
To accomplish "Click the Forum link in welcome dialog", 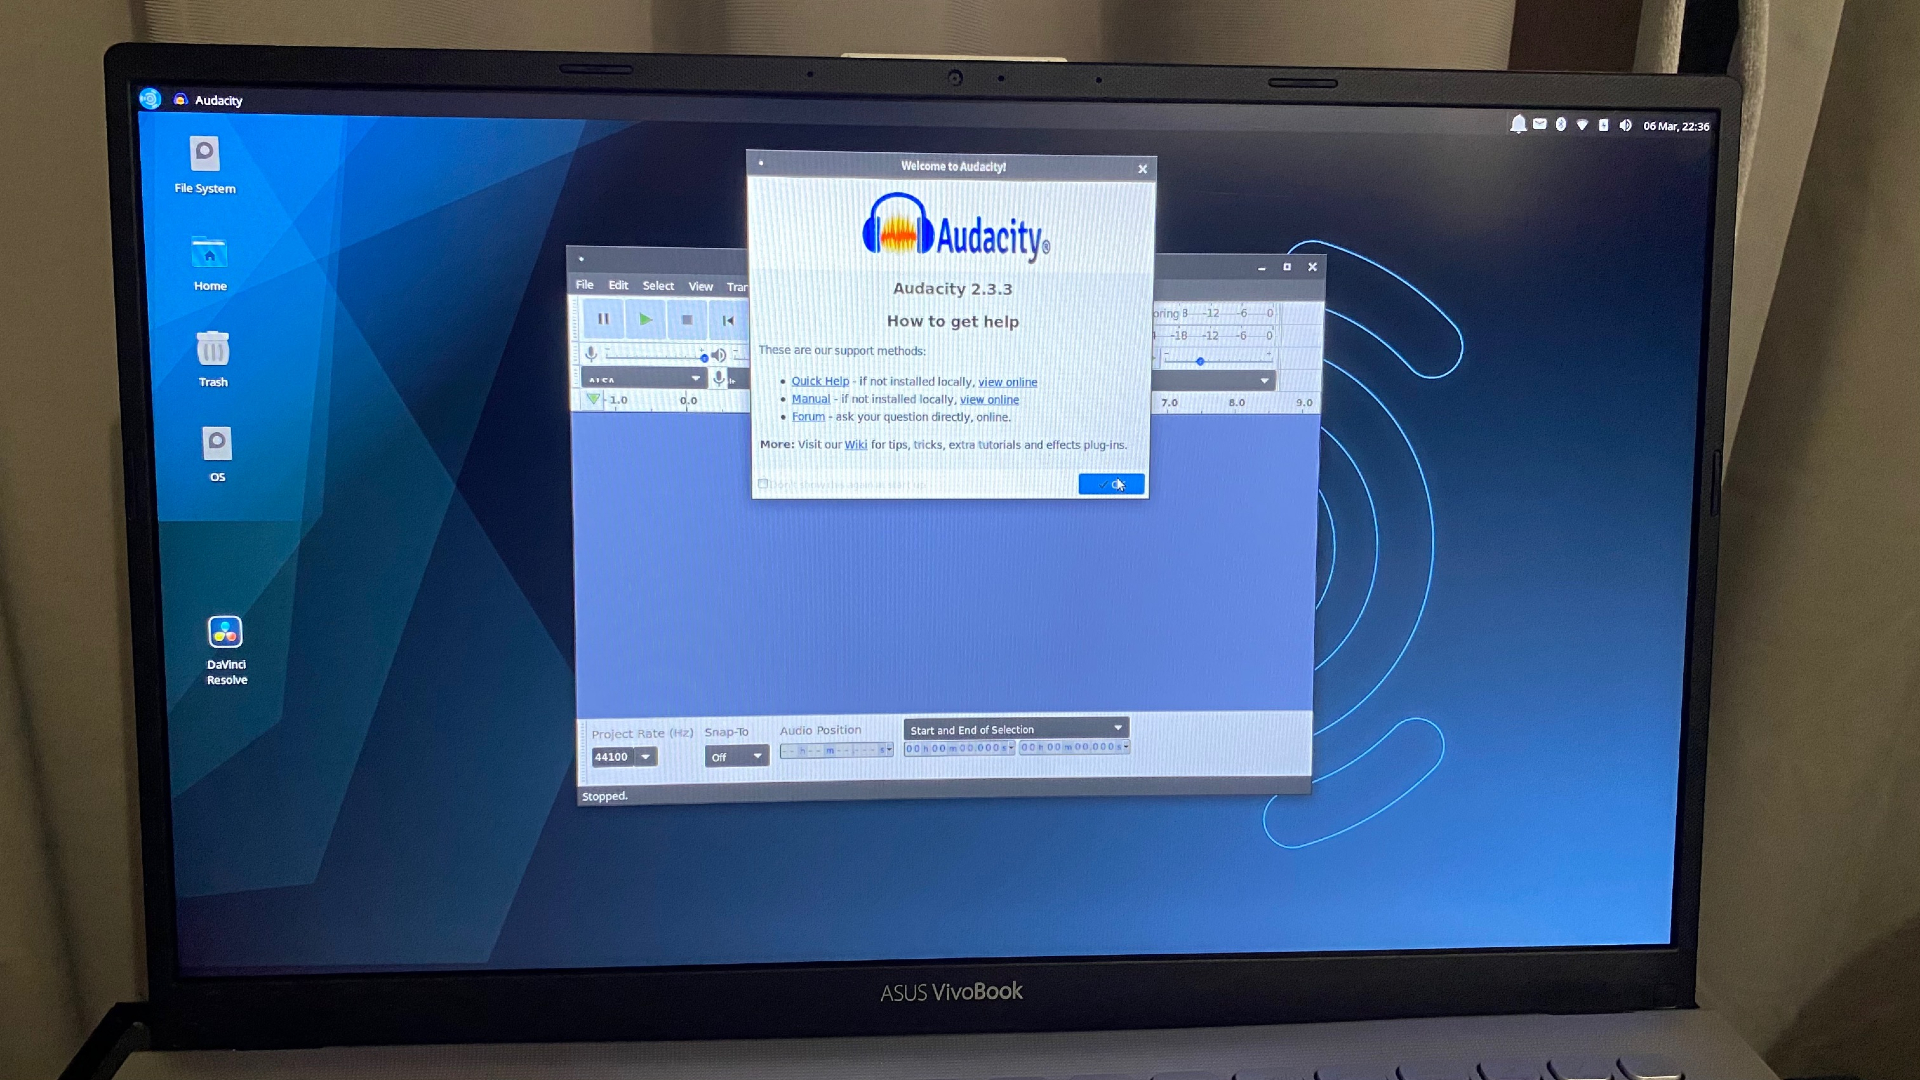I will click(807, 417).
